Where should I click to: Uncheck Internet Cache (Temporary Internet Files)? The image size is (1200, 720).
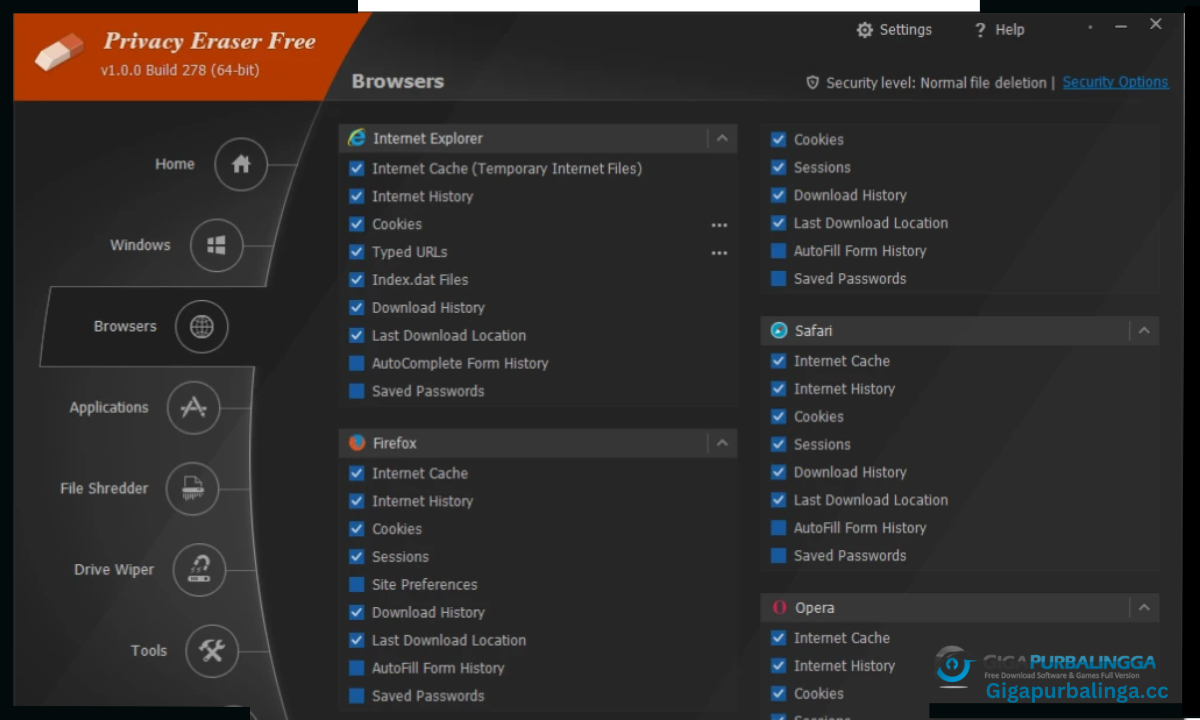coord(357,169)
